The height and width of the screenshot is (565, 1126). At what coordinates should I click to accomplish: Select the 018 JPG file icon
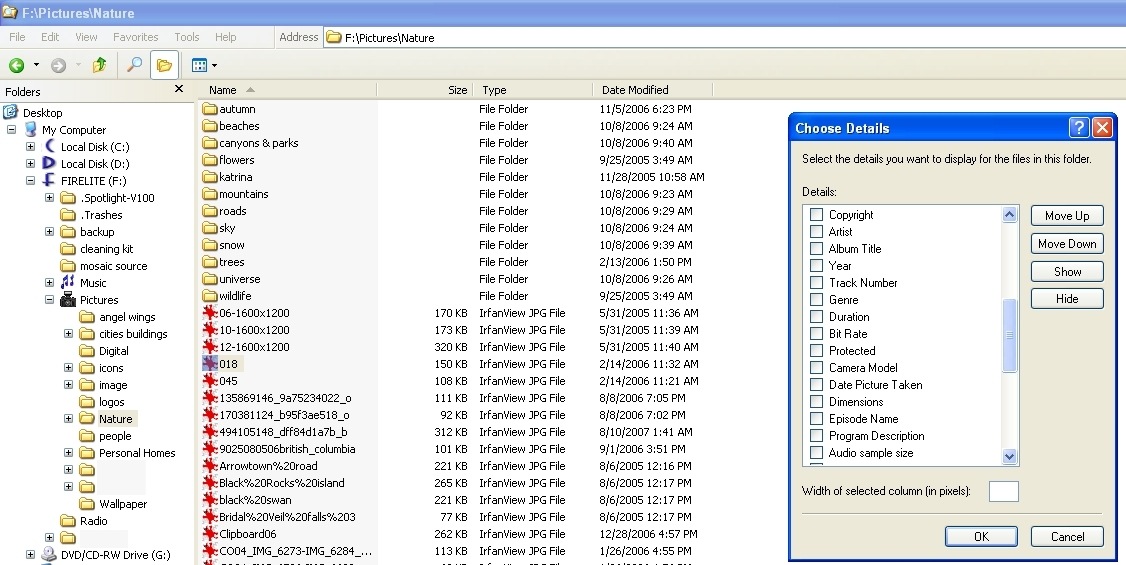210,364
